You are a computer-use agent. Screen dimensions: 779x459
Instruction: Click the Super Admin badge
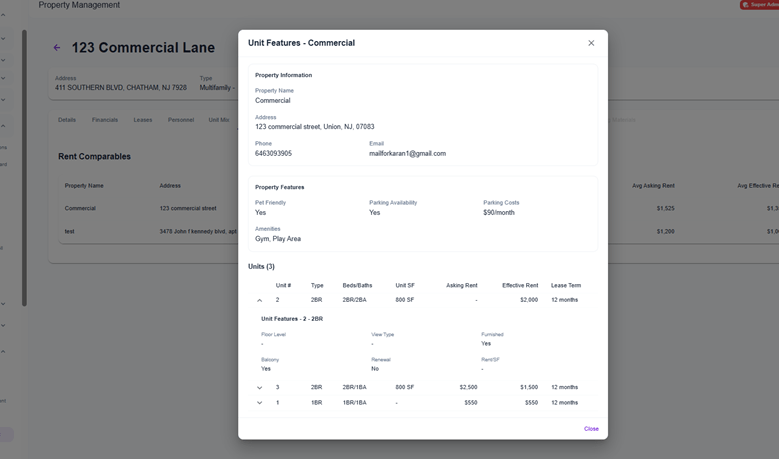(x=759, y=5)
